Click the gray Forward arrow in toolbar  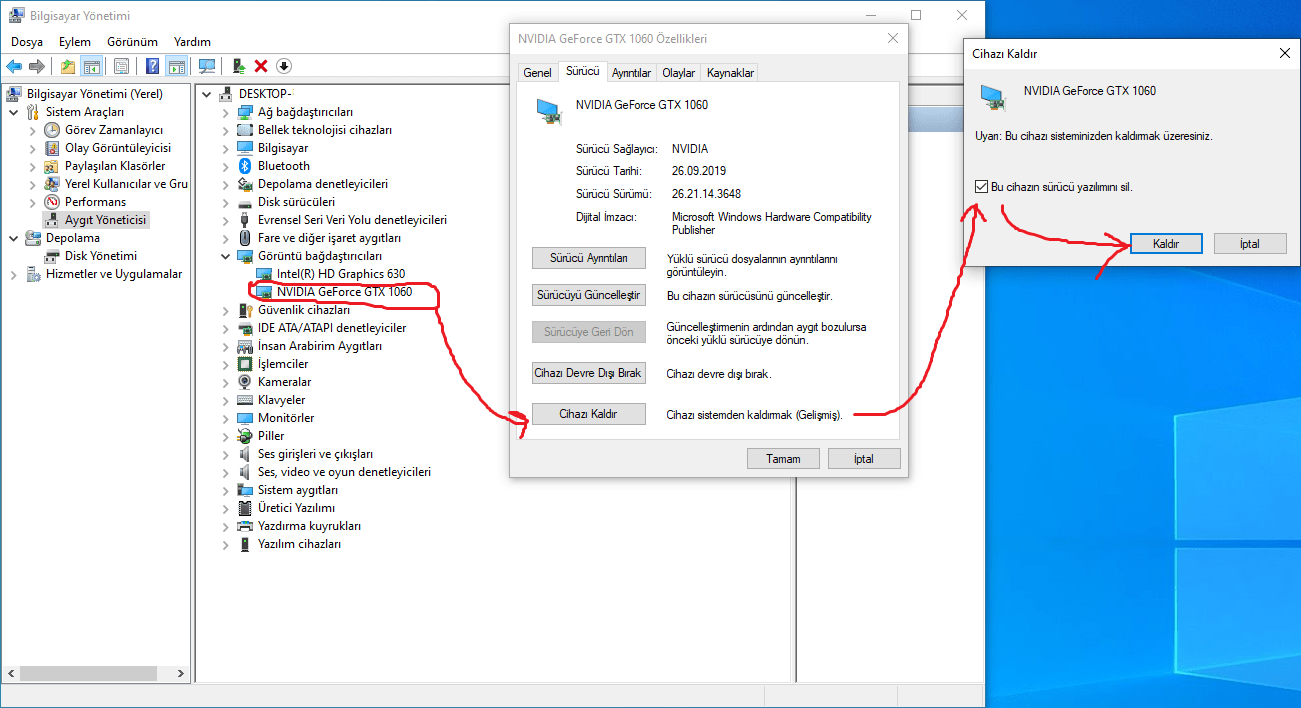pyautogui.click(x=37, y=66)
